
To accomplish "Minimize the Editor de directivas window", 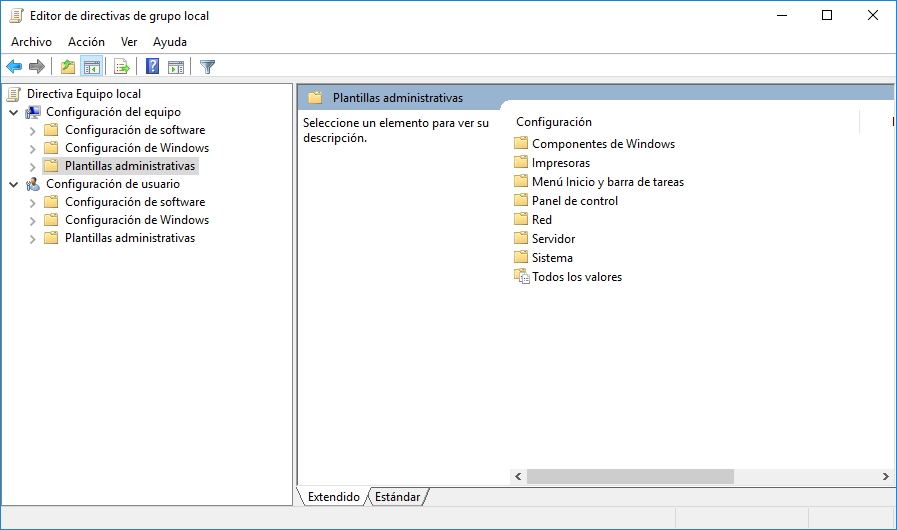I will click(x=782, y=15).
